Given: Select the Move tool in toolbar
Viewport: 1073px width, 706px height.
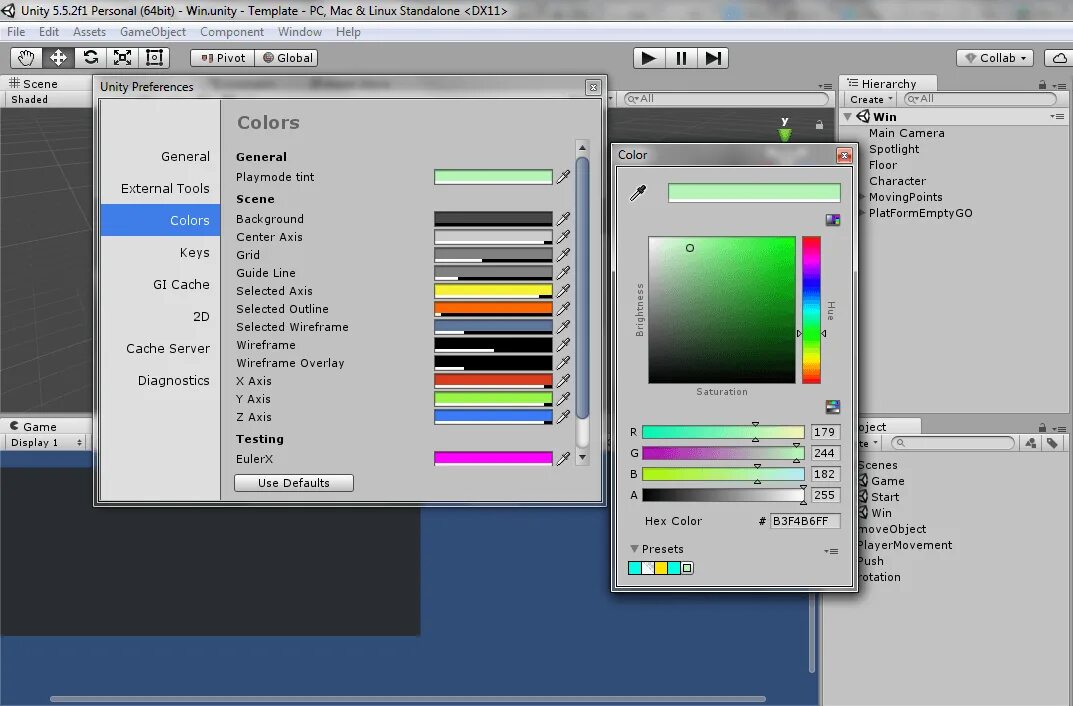Looking at the screenshot, I should click(58, 58).
